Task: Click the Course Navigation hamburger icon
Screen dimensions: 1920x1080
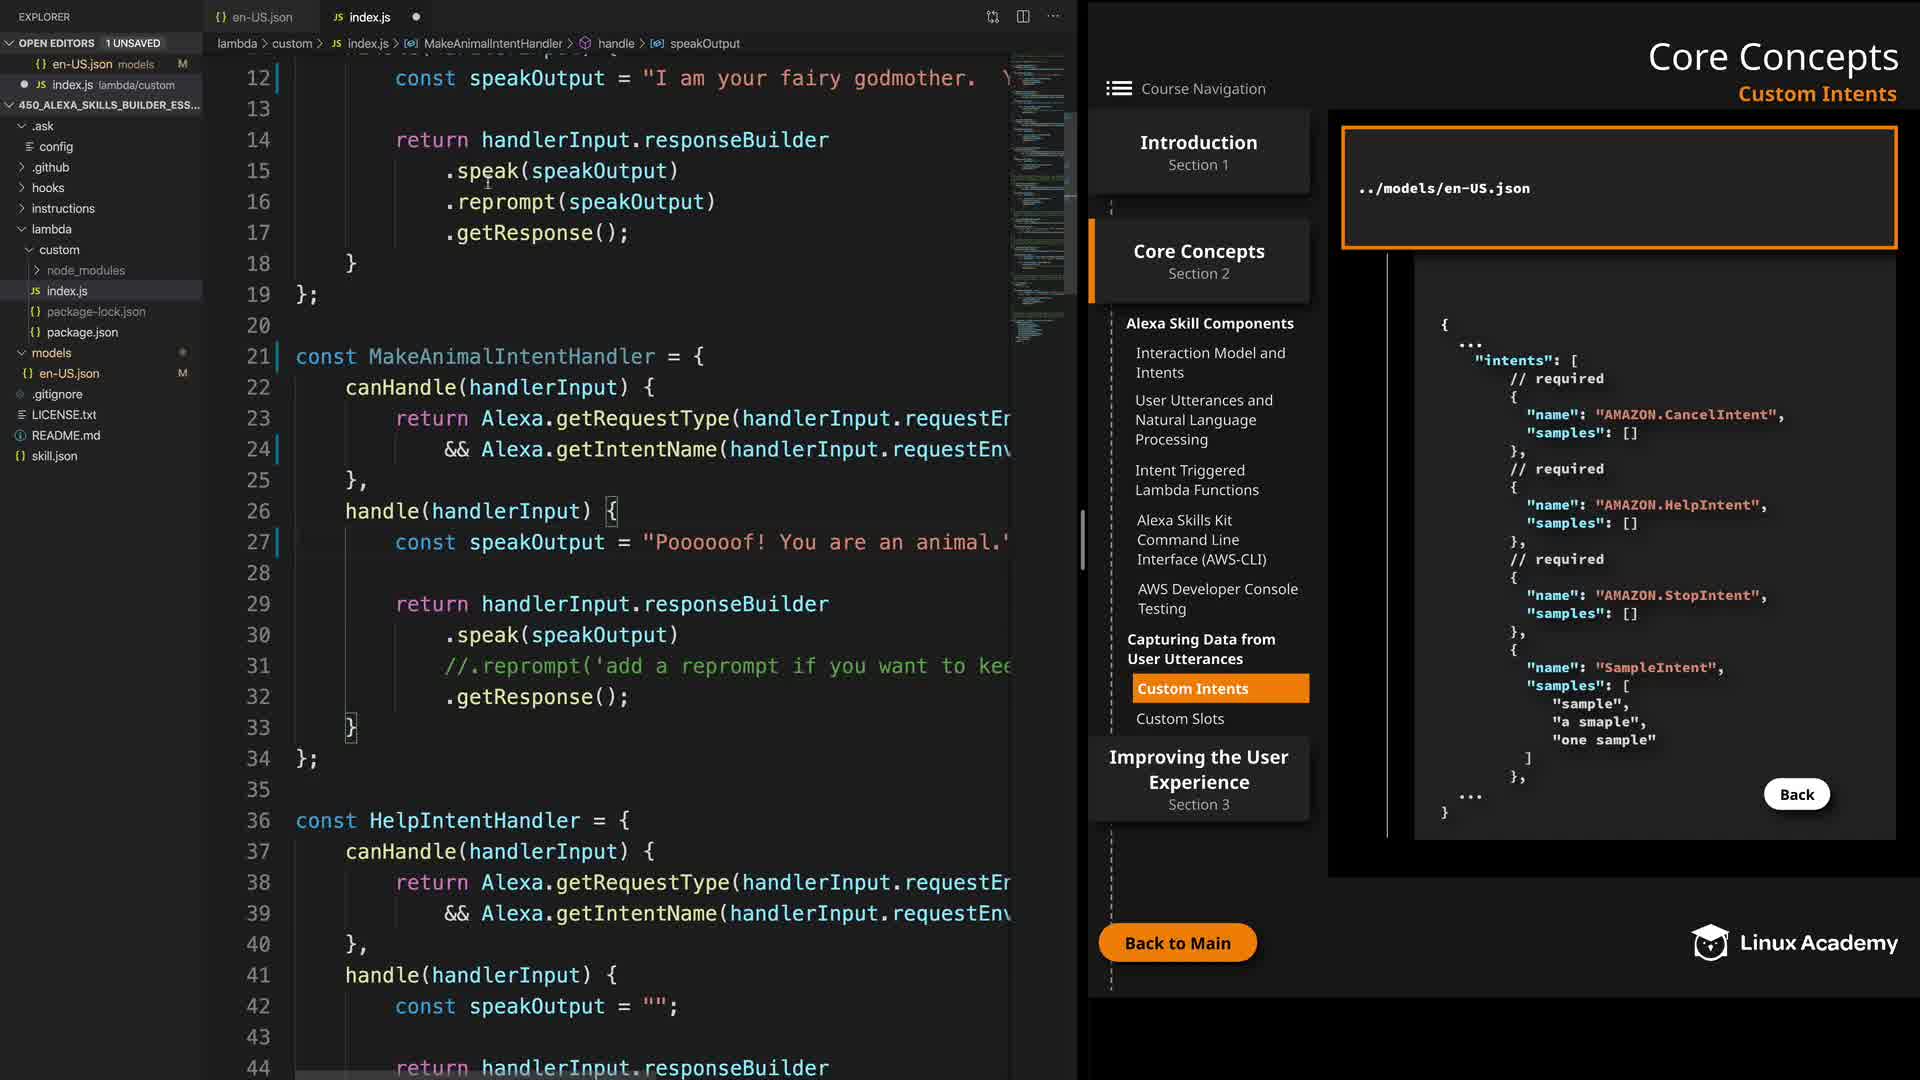Action: point(1118,89)
